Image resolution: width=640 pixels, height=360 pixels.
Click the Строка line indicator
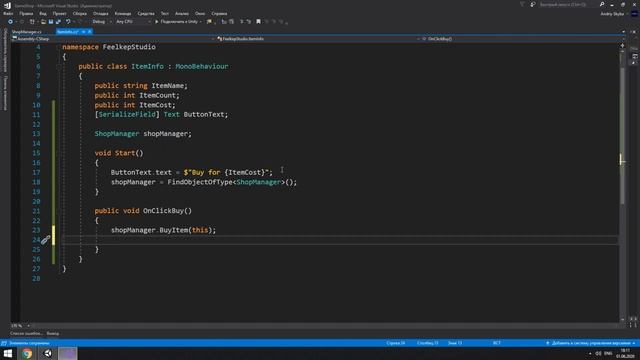pyautogui.click(x=396, y=343)
